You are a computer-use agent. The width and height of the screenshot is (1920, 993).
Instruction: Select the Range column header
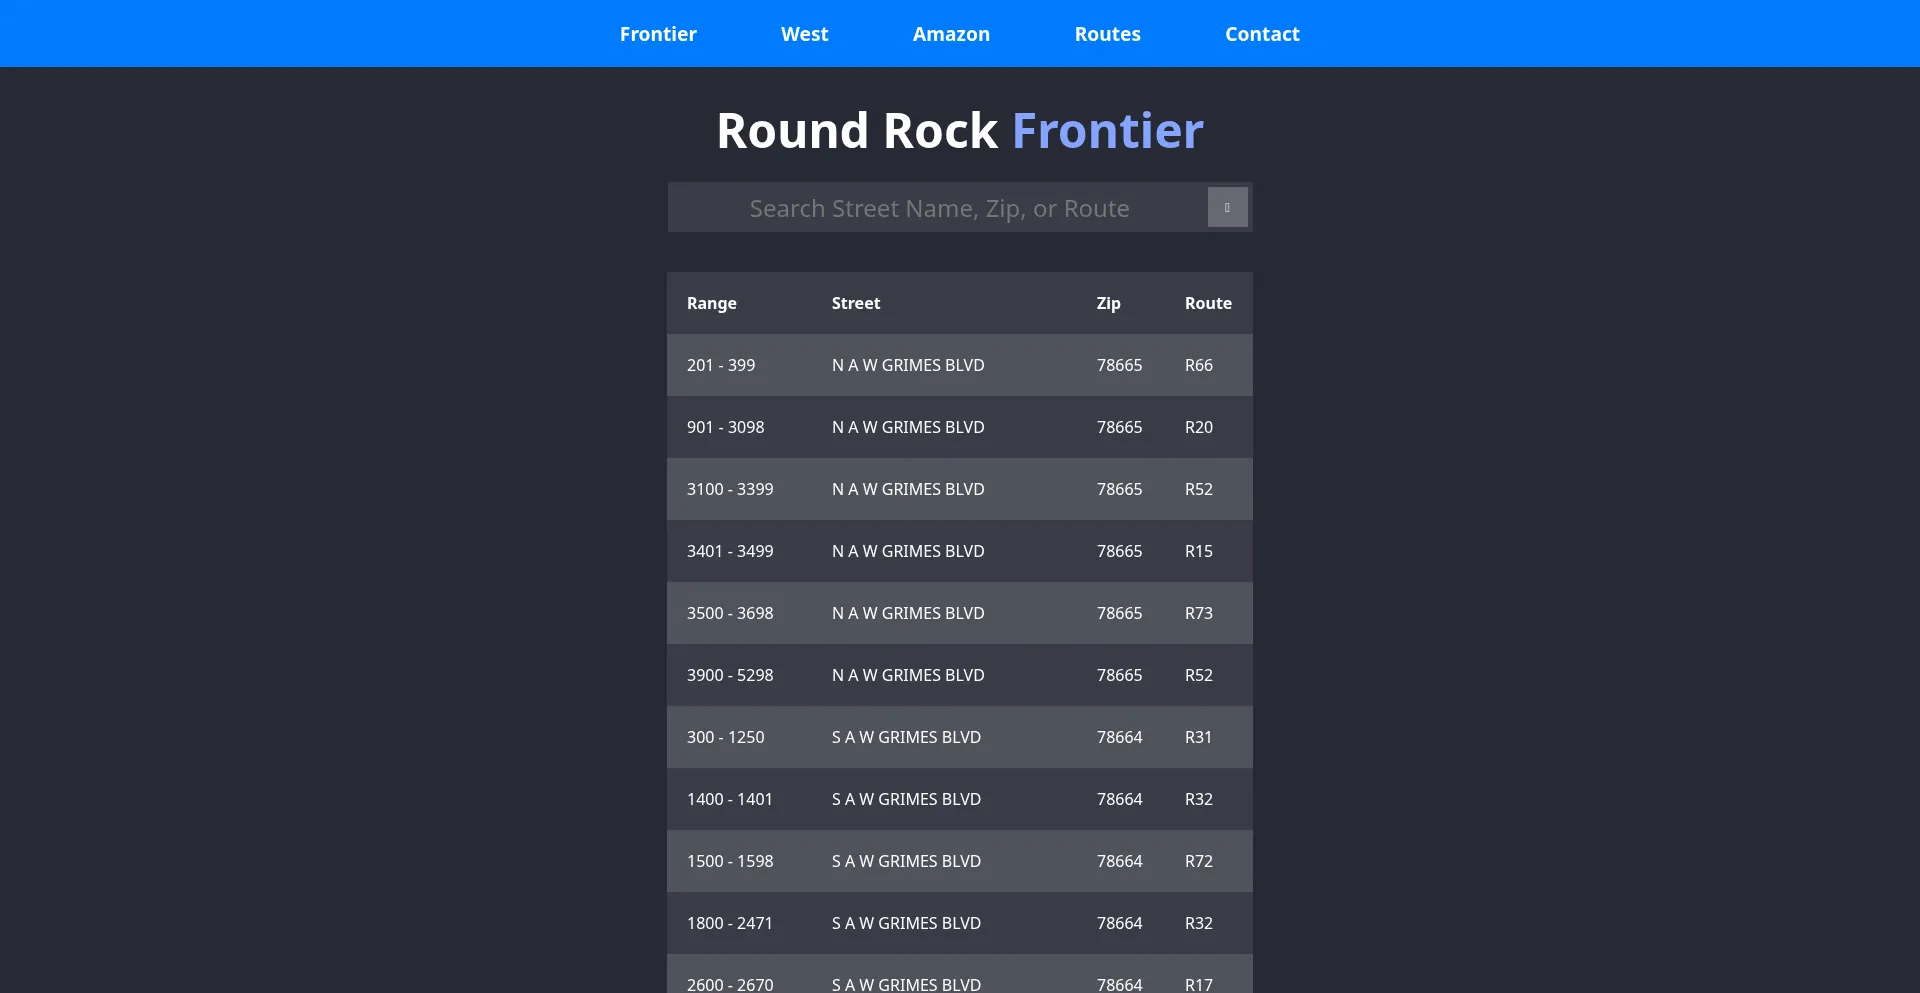(x=712, y=303)
